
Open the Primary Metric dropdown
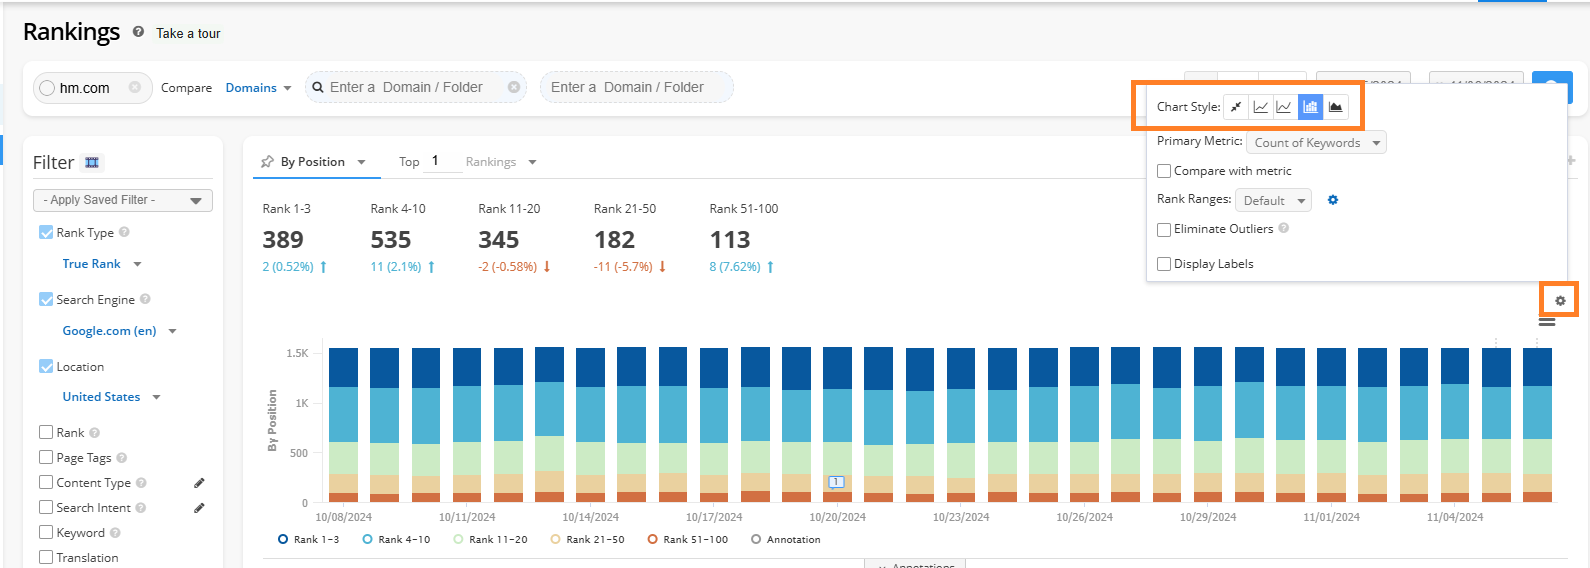pos(1315,143)
